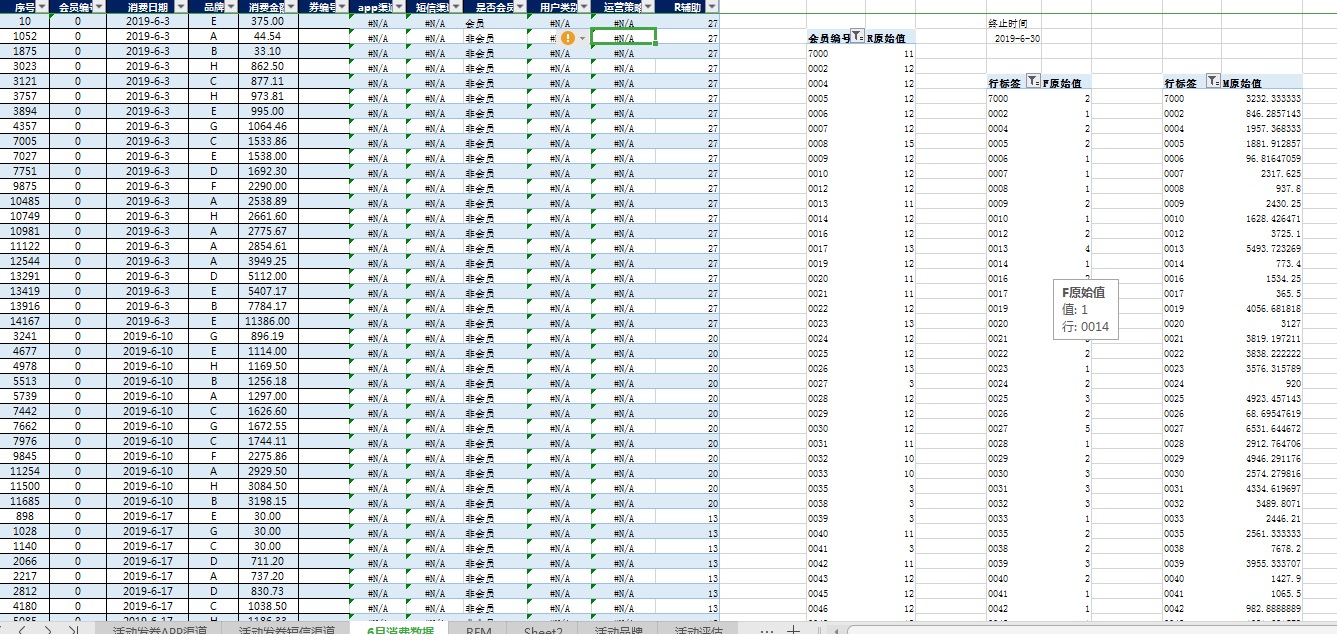Image resolution: width=1337 pixels, height=634 pixels.
Task: Go to previous sheet with left arrow
Action: tap(24, 629)
